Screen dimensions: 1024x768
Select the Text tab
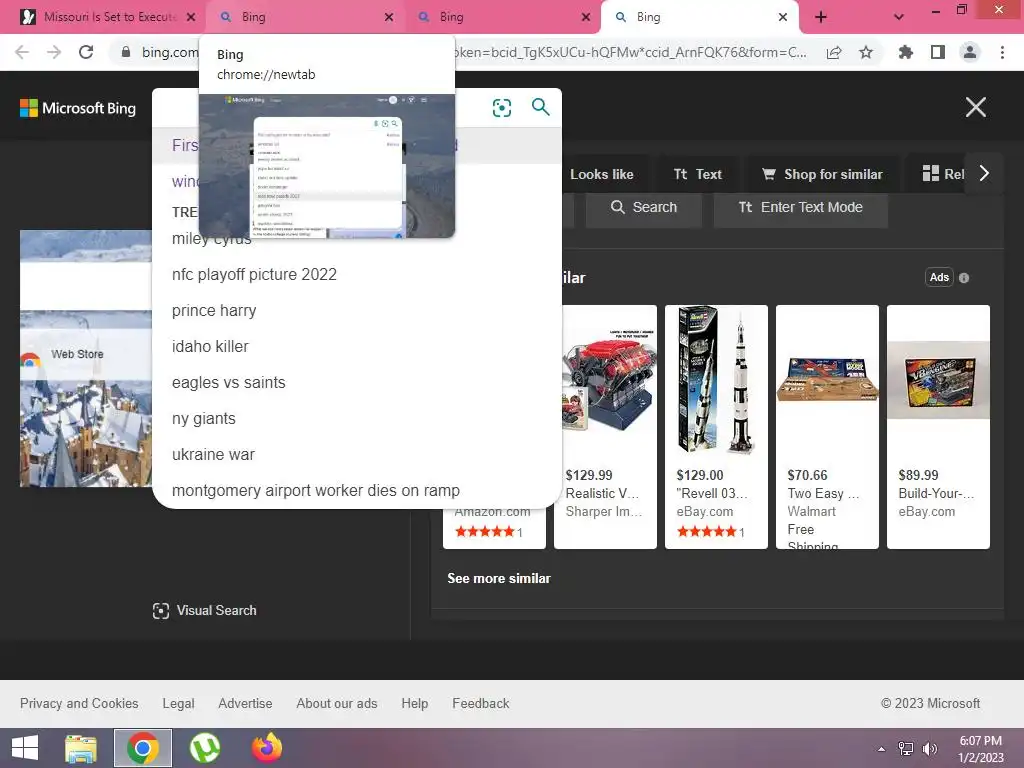tap(697, 174)
